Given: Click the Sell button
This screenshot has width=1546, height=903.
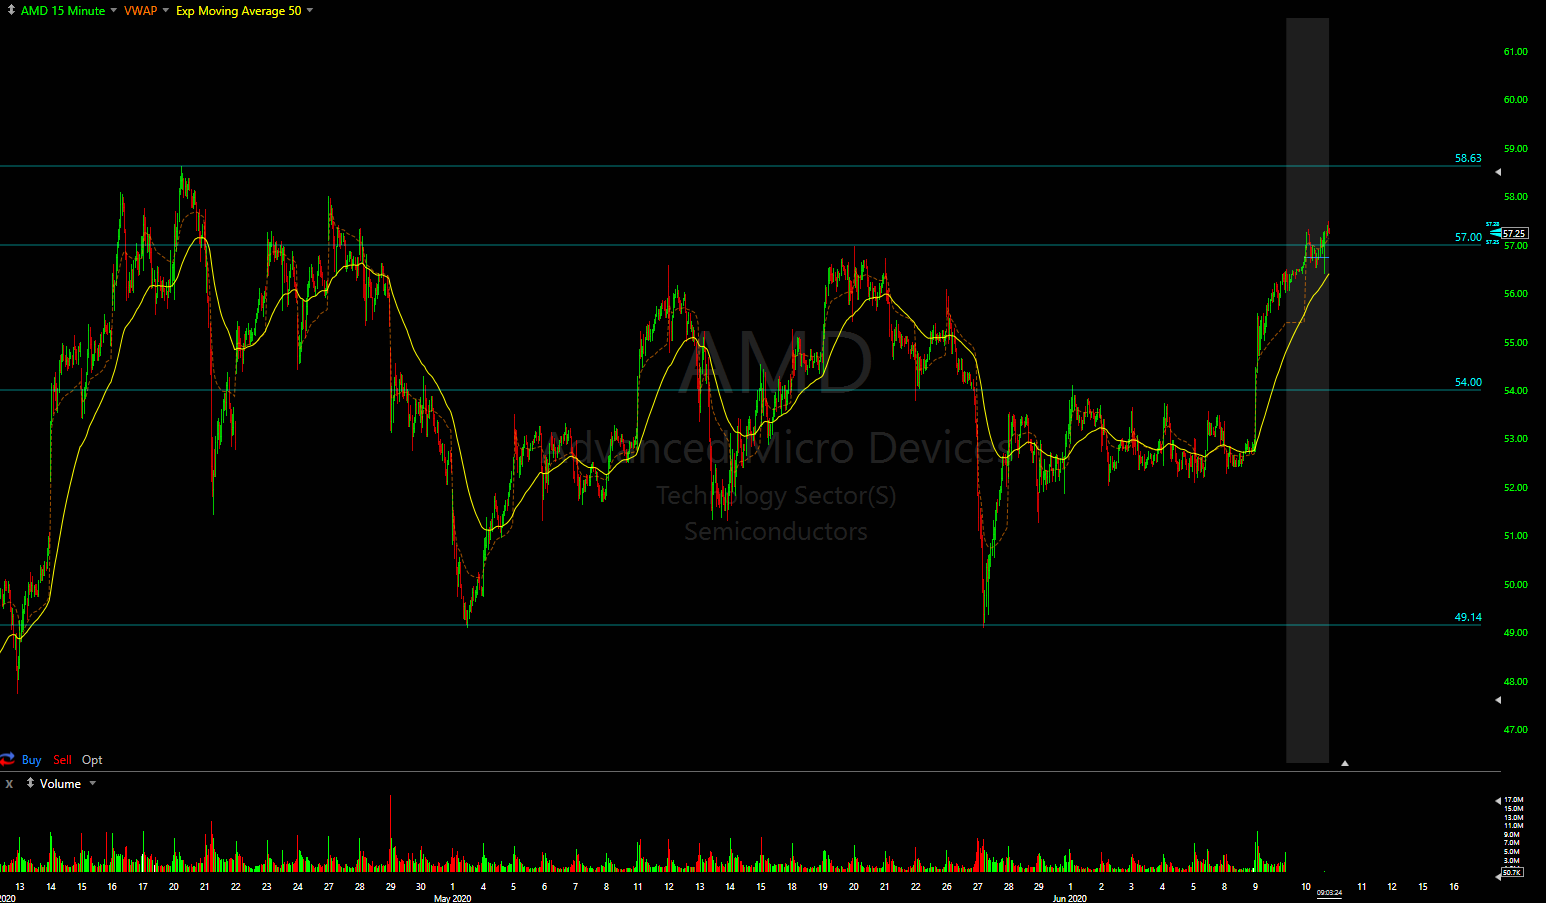Looking at the screenshot, I should [63, 760].
